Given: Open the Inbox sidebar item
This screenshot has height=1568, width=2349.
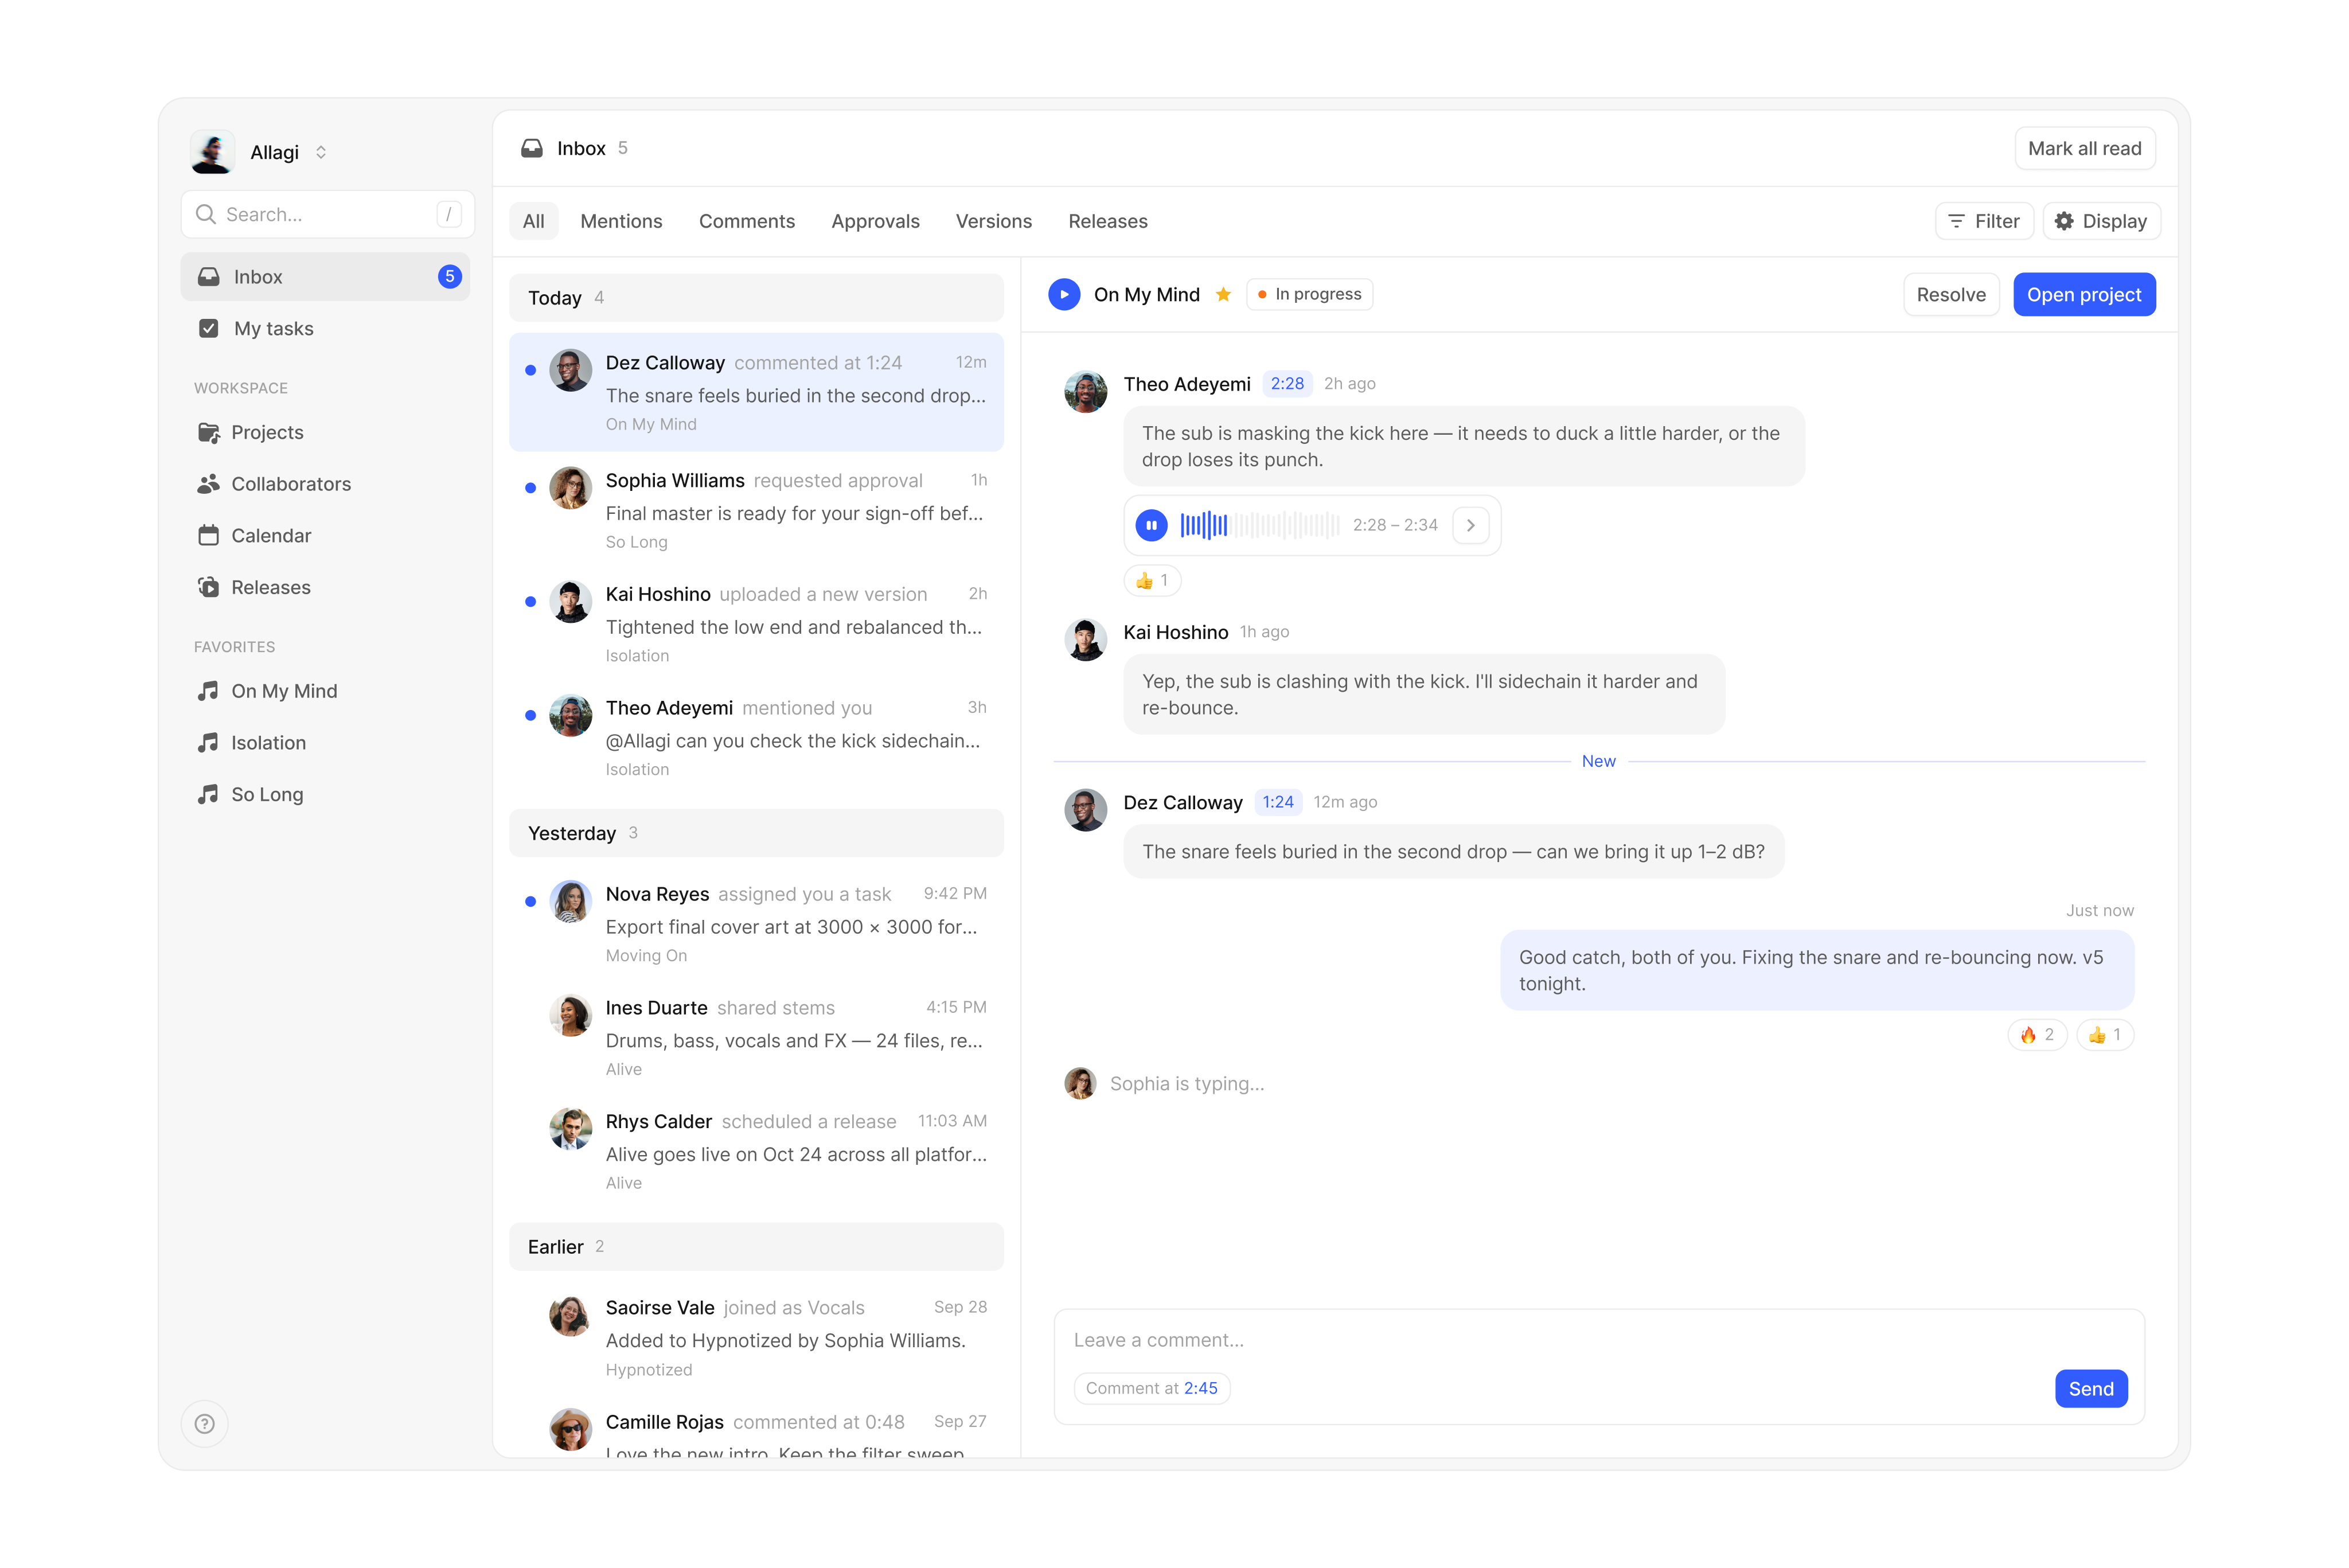Looking at the screenshot, I should tap(325, 277).
